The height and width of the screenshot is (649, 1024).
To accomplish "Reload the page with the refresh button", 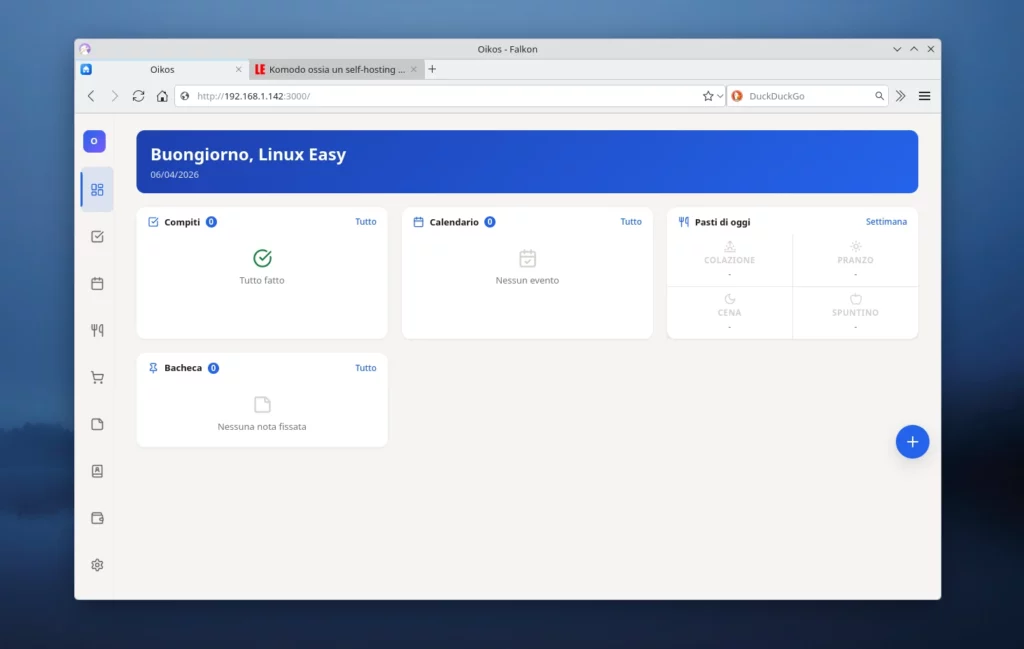I will point(138,96).
